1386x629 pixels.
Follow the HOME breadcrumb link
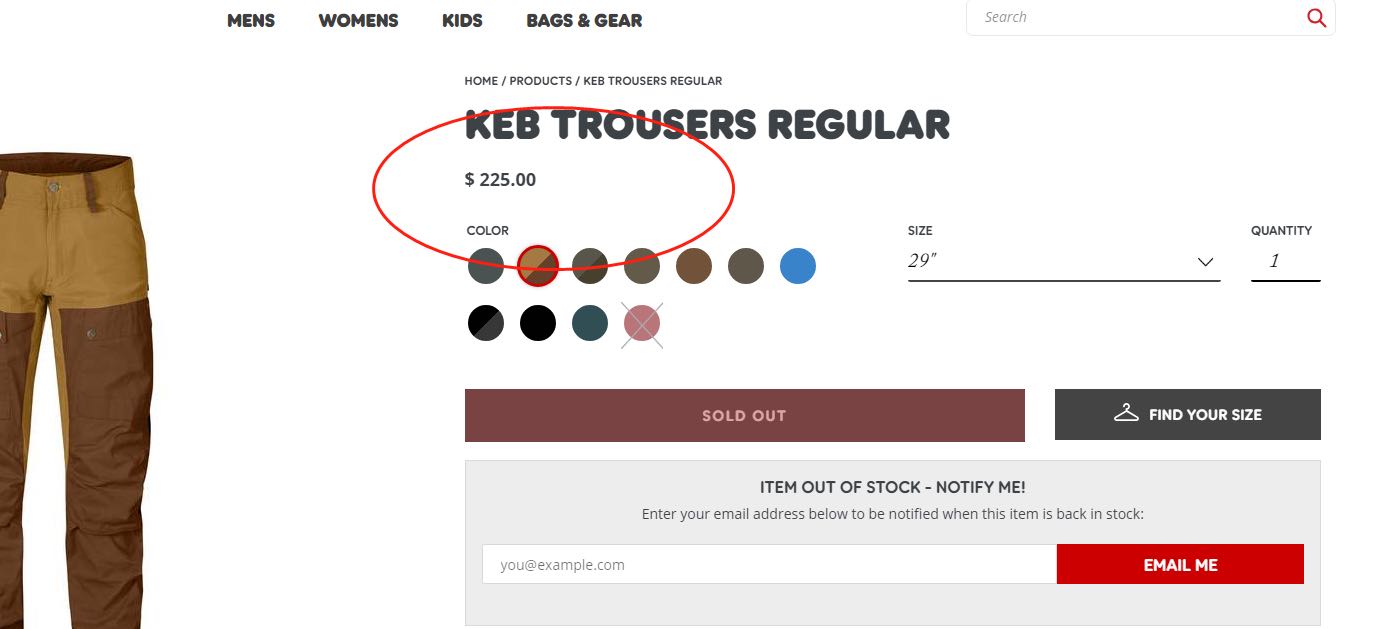point(481,81)
